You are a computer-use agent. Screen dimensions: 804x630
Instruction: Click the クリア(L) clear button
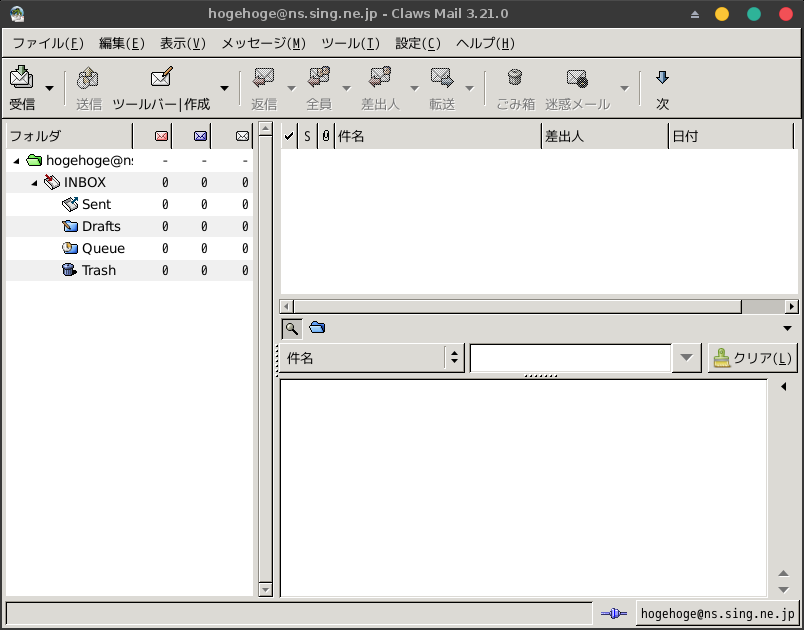point(753,358)
